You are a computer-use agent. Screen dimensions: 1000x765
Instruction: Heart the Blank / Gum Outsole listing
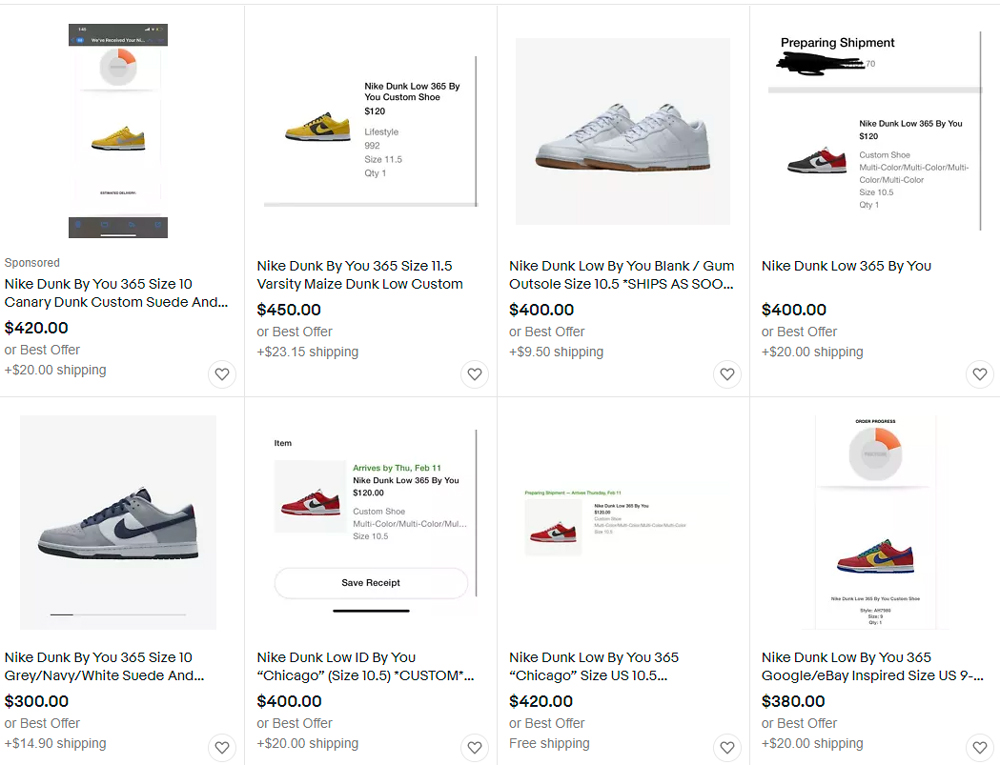(x=727, y=375)
